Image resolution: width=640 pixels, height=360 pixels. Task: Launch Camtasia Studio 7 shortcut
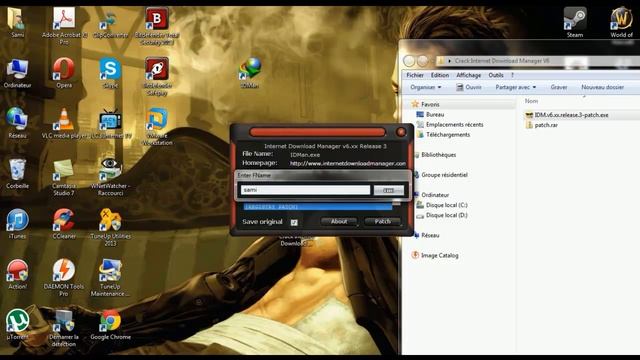point(64,177)
